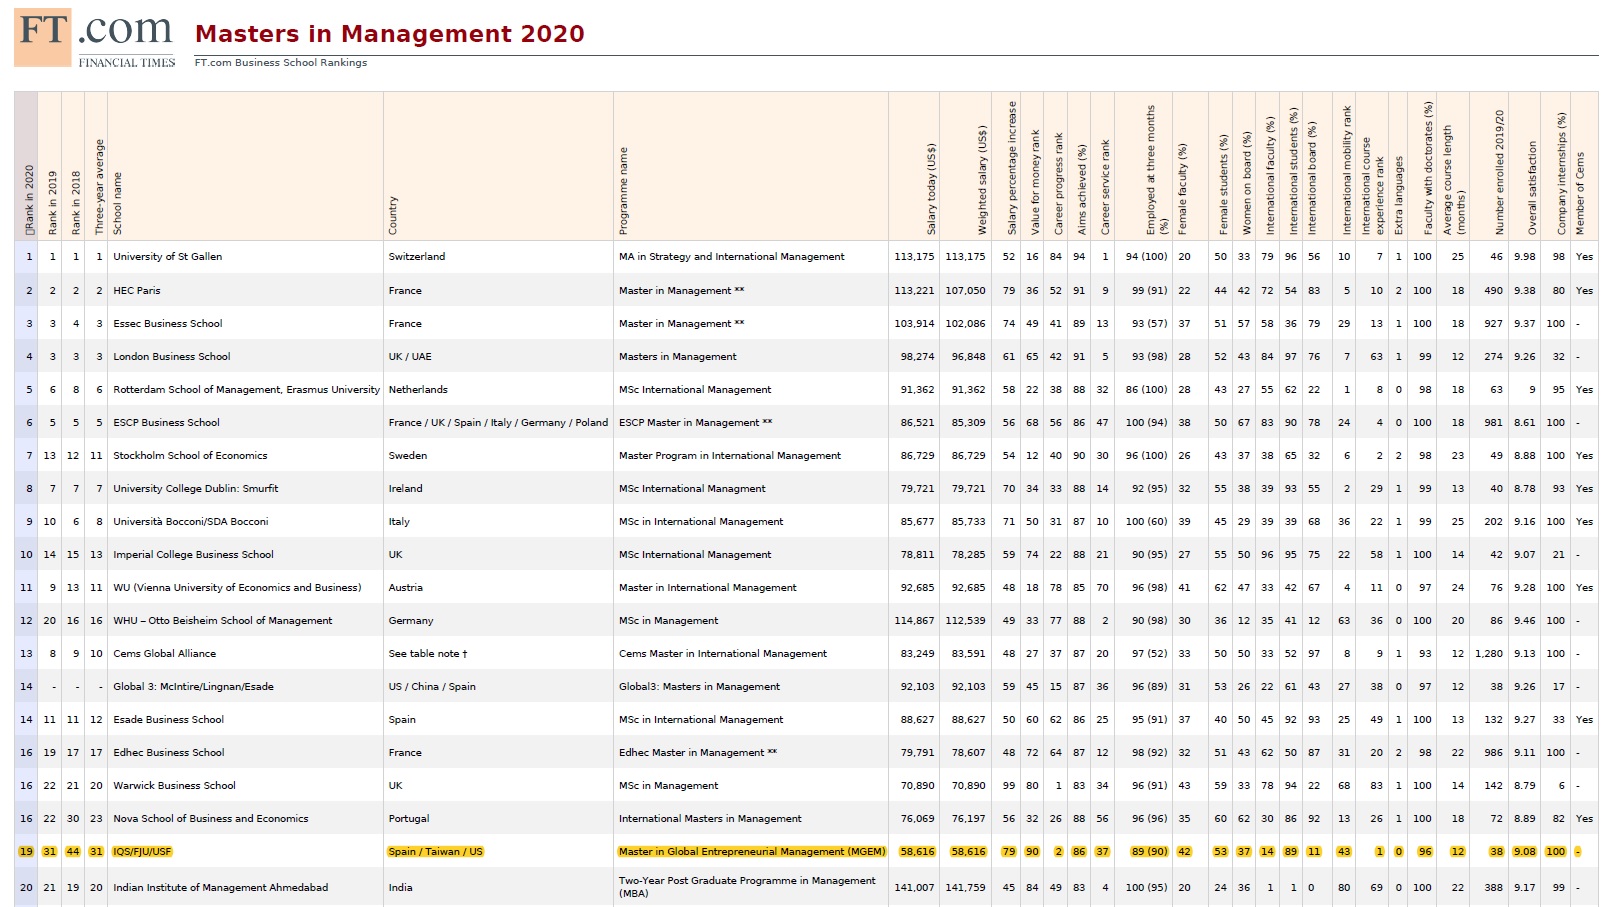This screenshot has height=907, width=1607.
Task: Click the FT.com Financial Times logo
Action: [x=95, y=38]
